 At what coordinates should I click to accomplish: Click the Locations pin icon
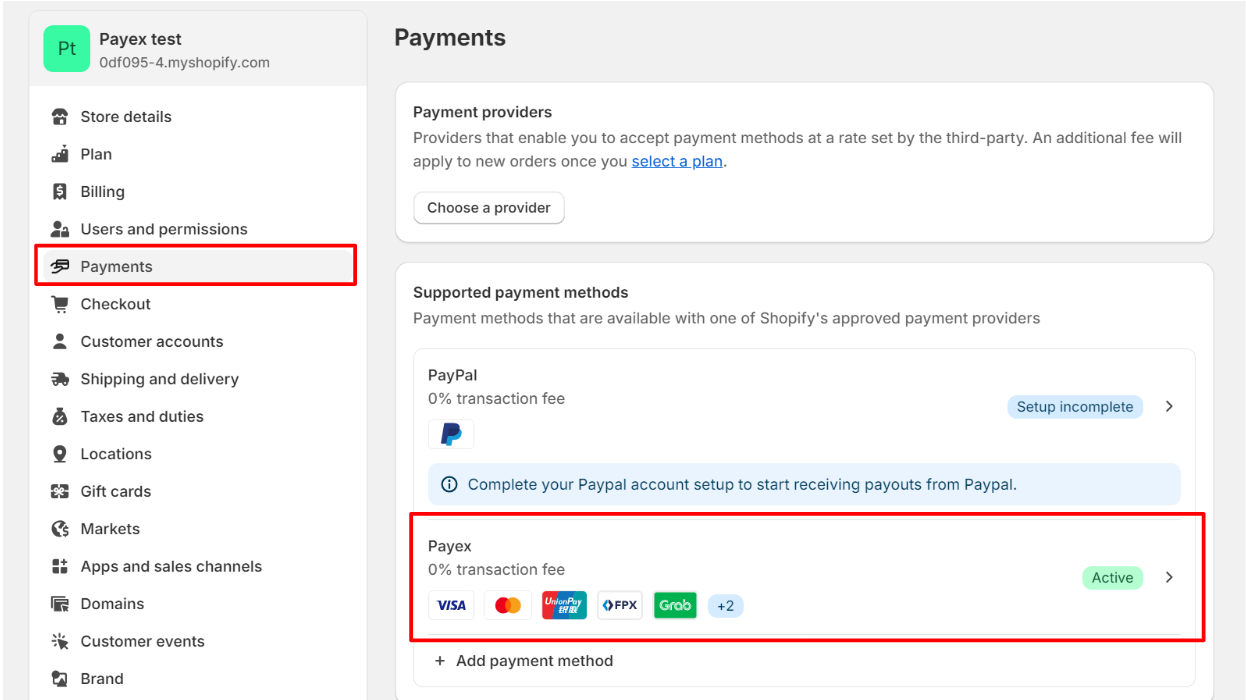pyautogui.click(x=60, y=454)
